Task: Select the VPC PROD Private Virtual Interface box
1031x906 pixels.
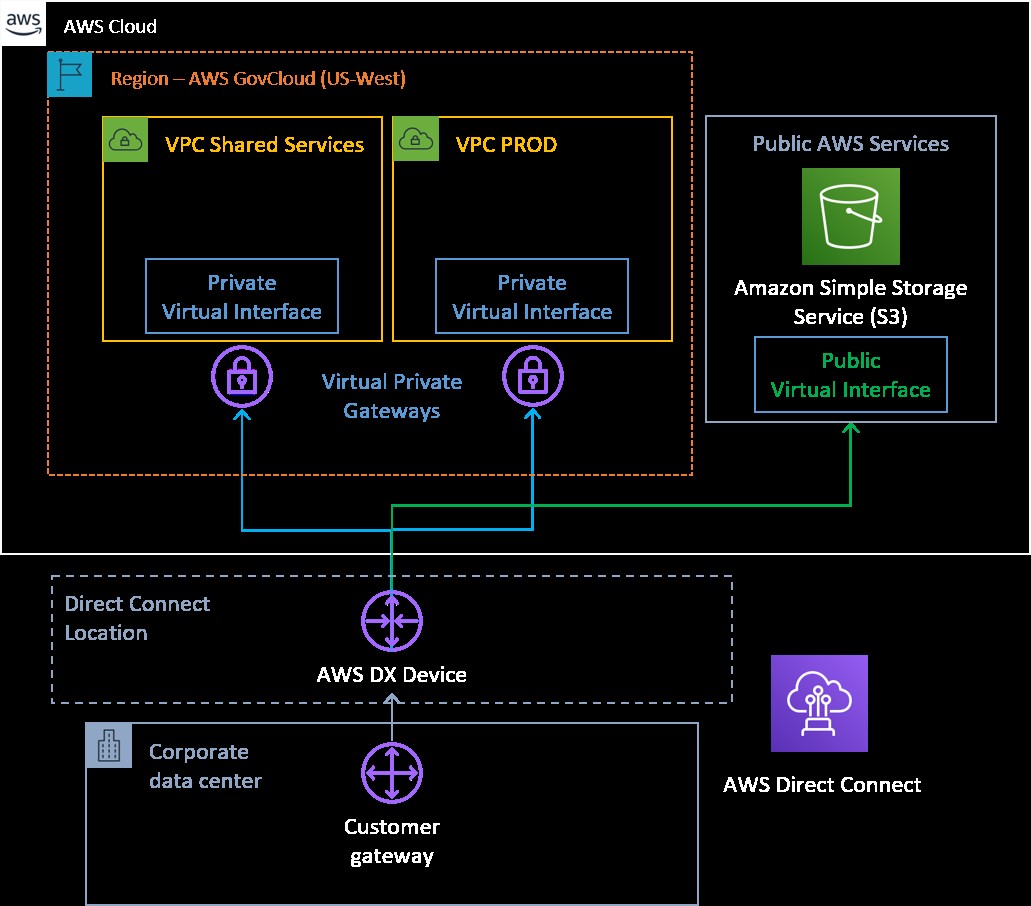Action: pyautogui.click(x=532, y=296)
